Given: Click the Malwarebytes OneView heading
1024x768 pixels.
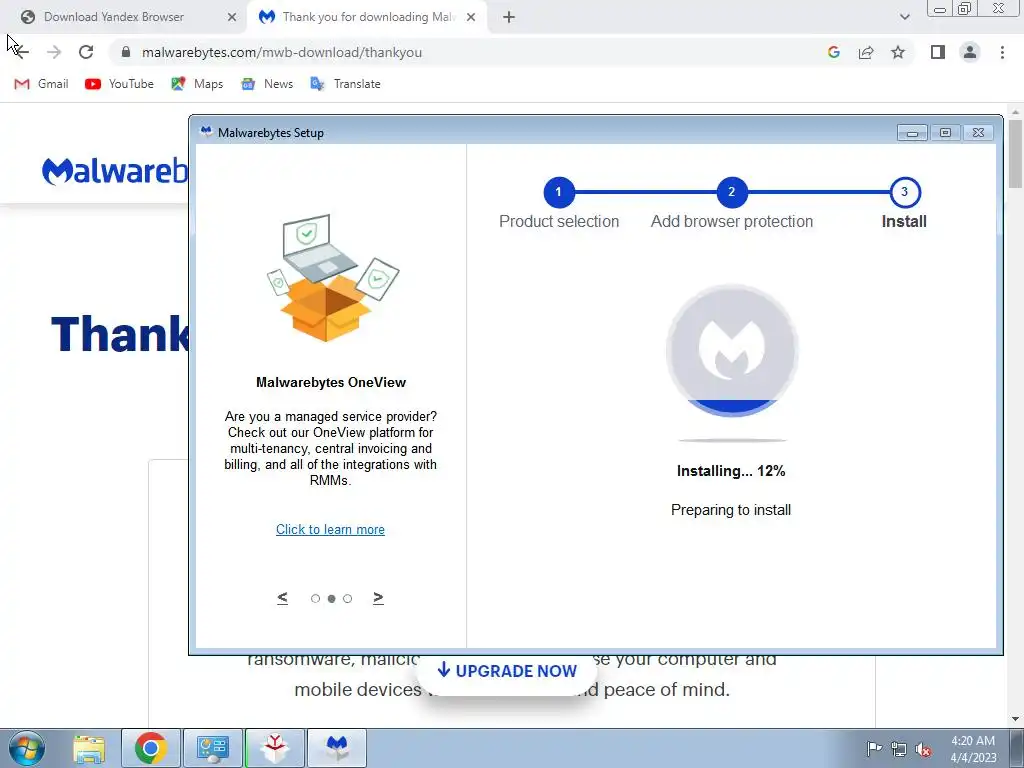Looking at the screenshot, I should (330, 382).
